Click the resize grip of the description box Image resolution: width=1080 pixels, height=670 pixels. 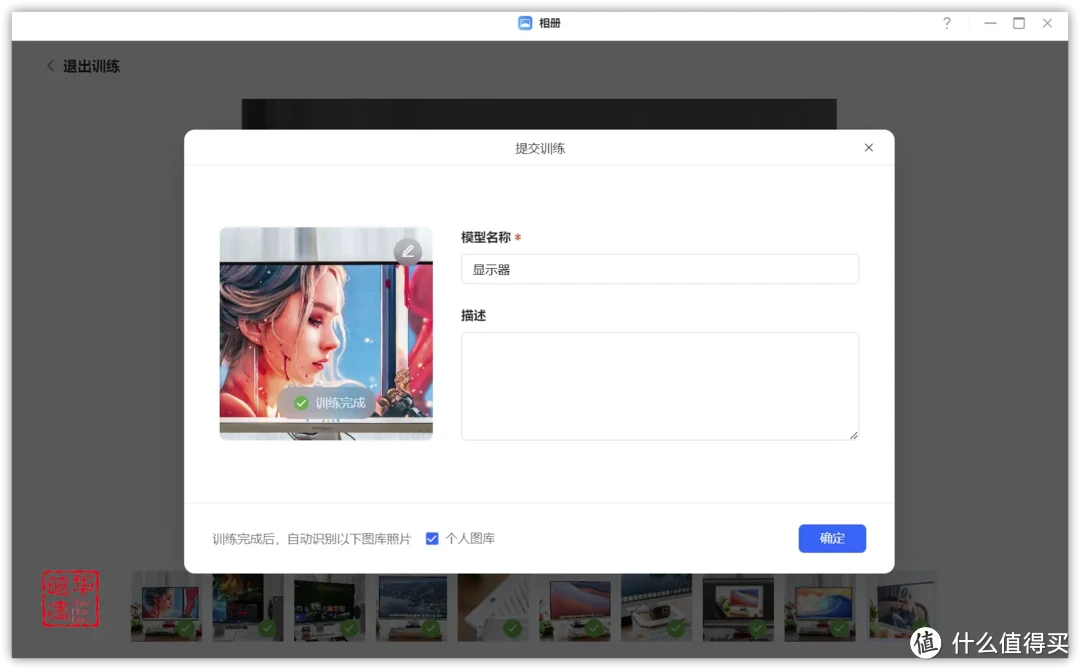click(x=855, y=435)
